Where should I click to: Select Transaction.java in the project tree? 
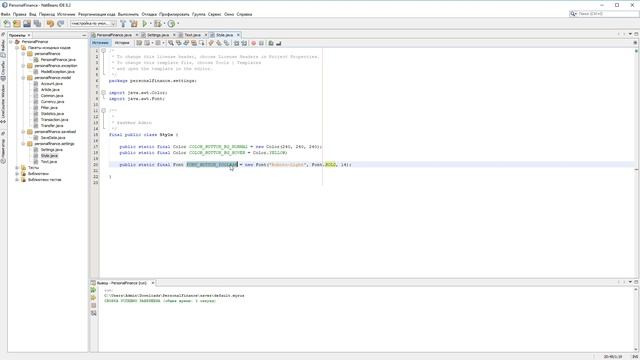click(x=54, y=120)
